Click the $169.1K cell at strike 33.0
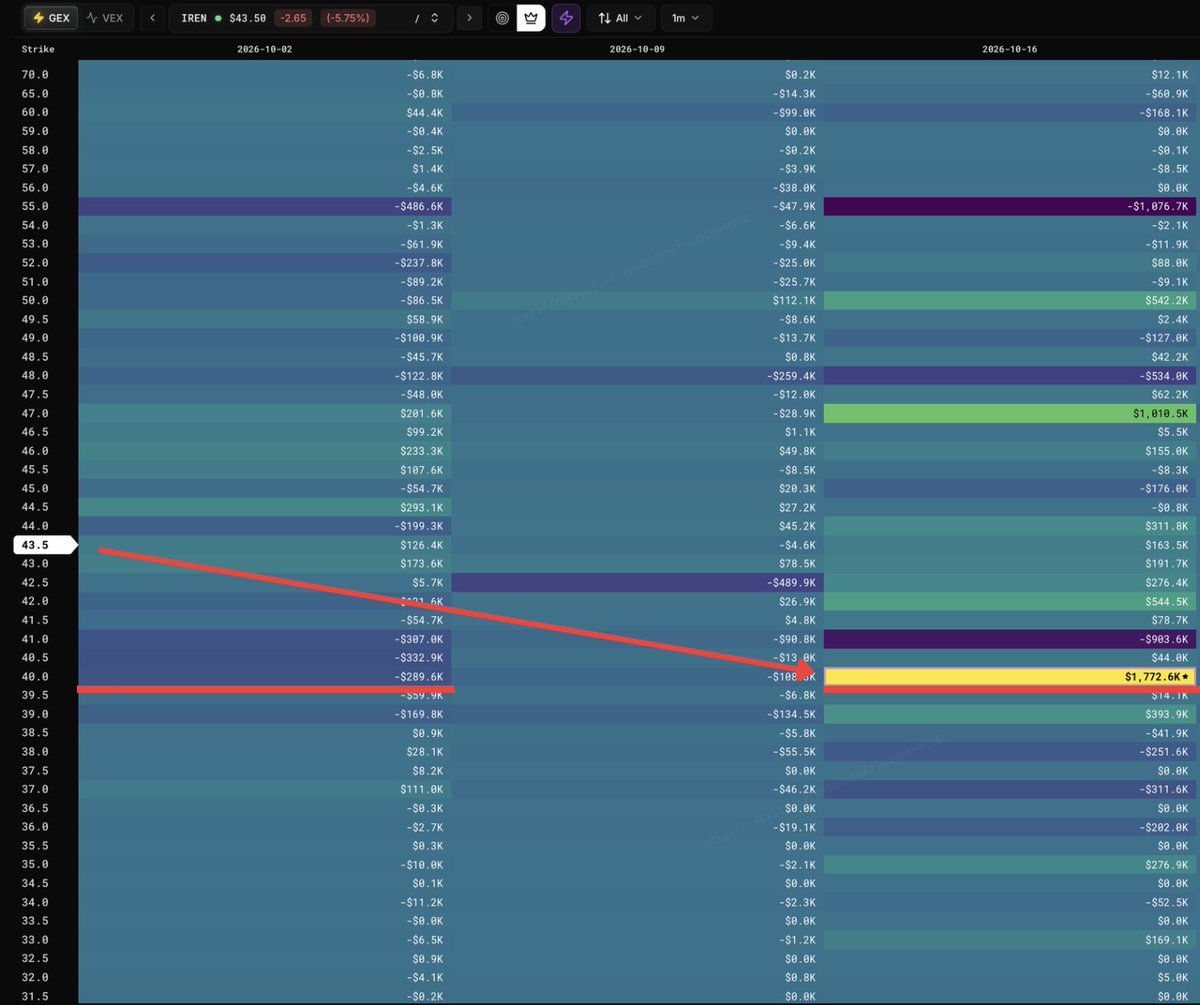The image size is (1200, 1005). pos(1010,940)
